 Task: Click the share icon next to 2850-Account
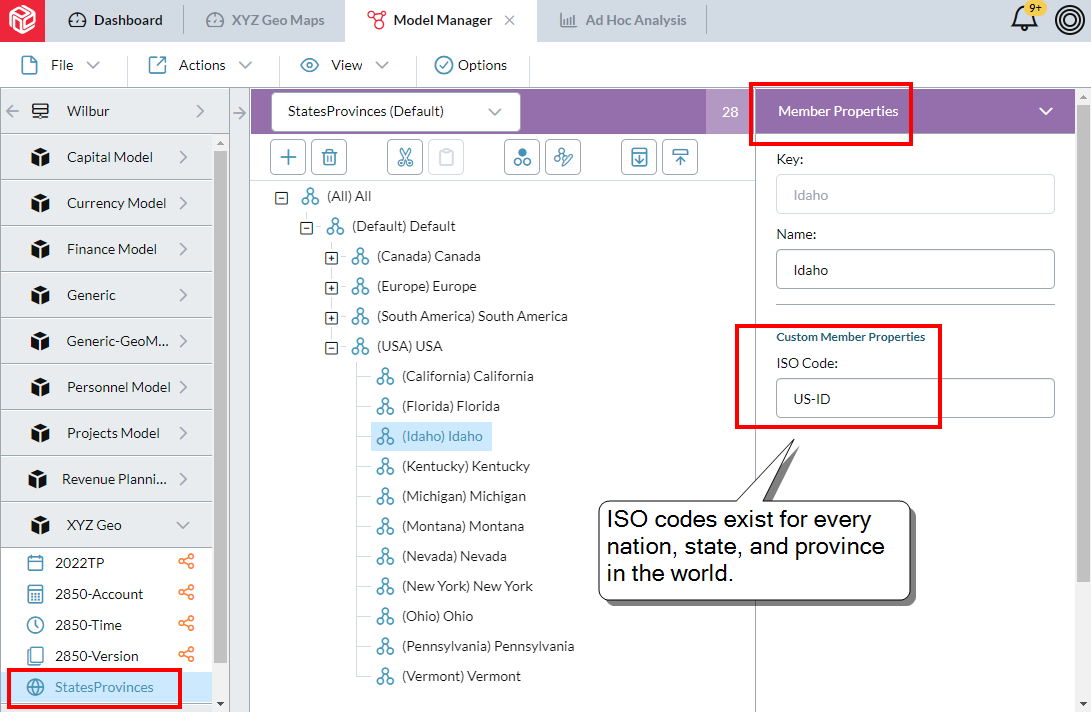186,593
